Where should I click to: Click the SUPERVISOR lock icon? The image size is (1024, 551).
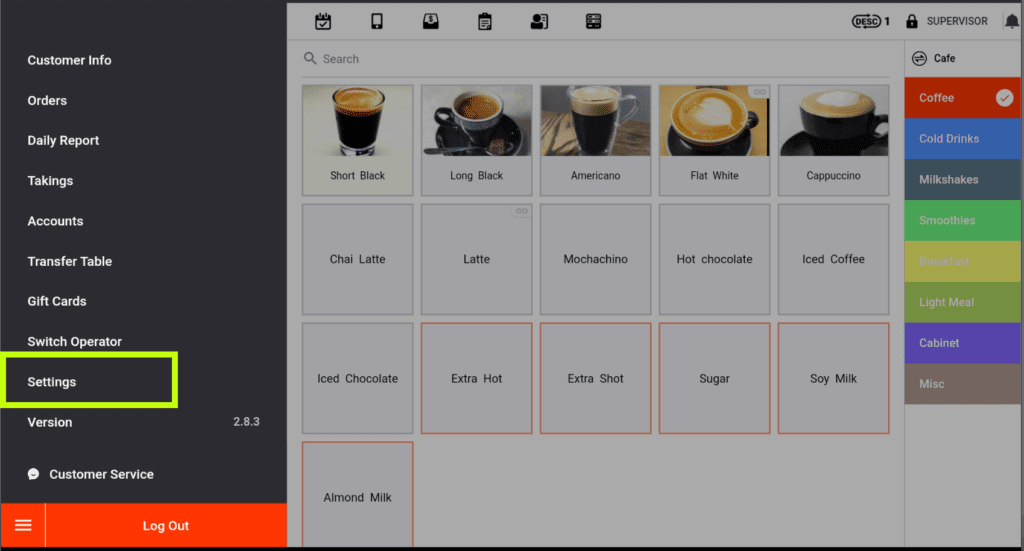coord(912,21)
